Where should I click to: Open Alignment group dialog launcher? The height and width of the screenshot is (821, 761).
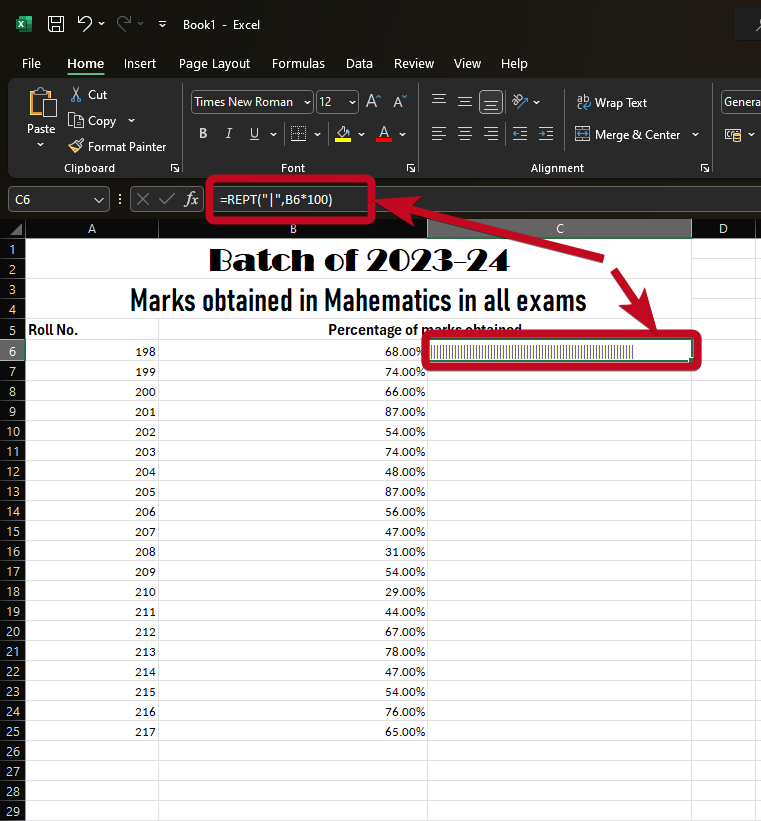coord(705,168)
